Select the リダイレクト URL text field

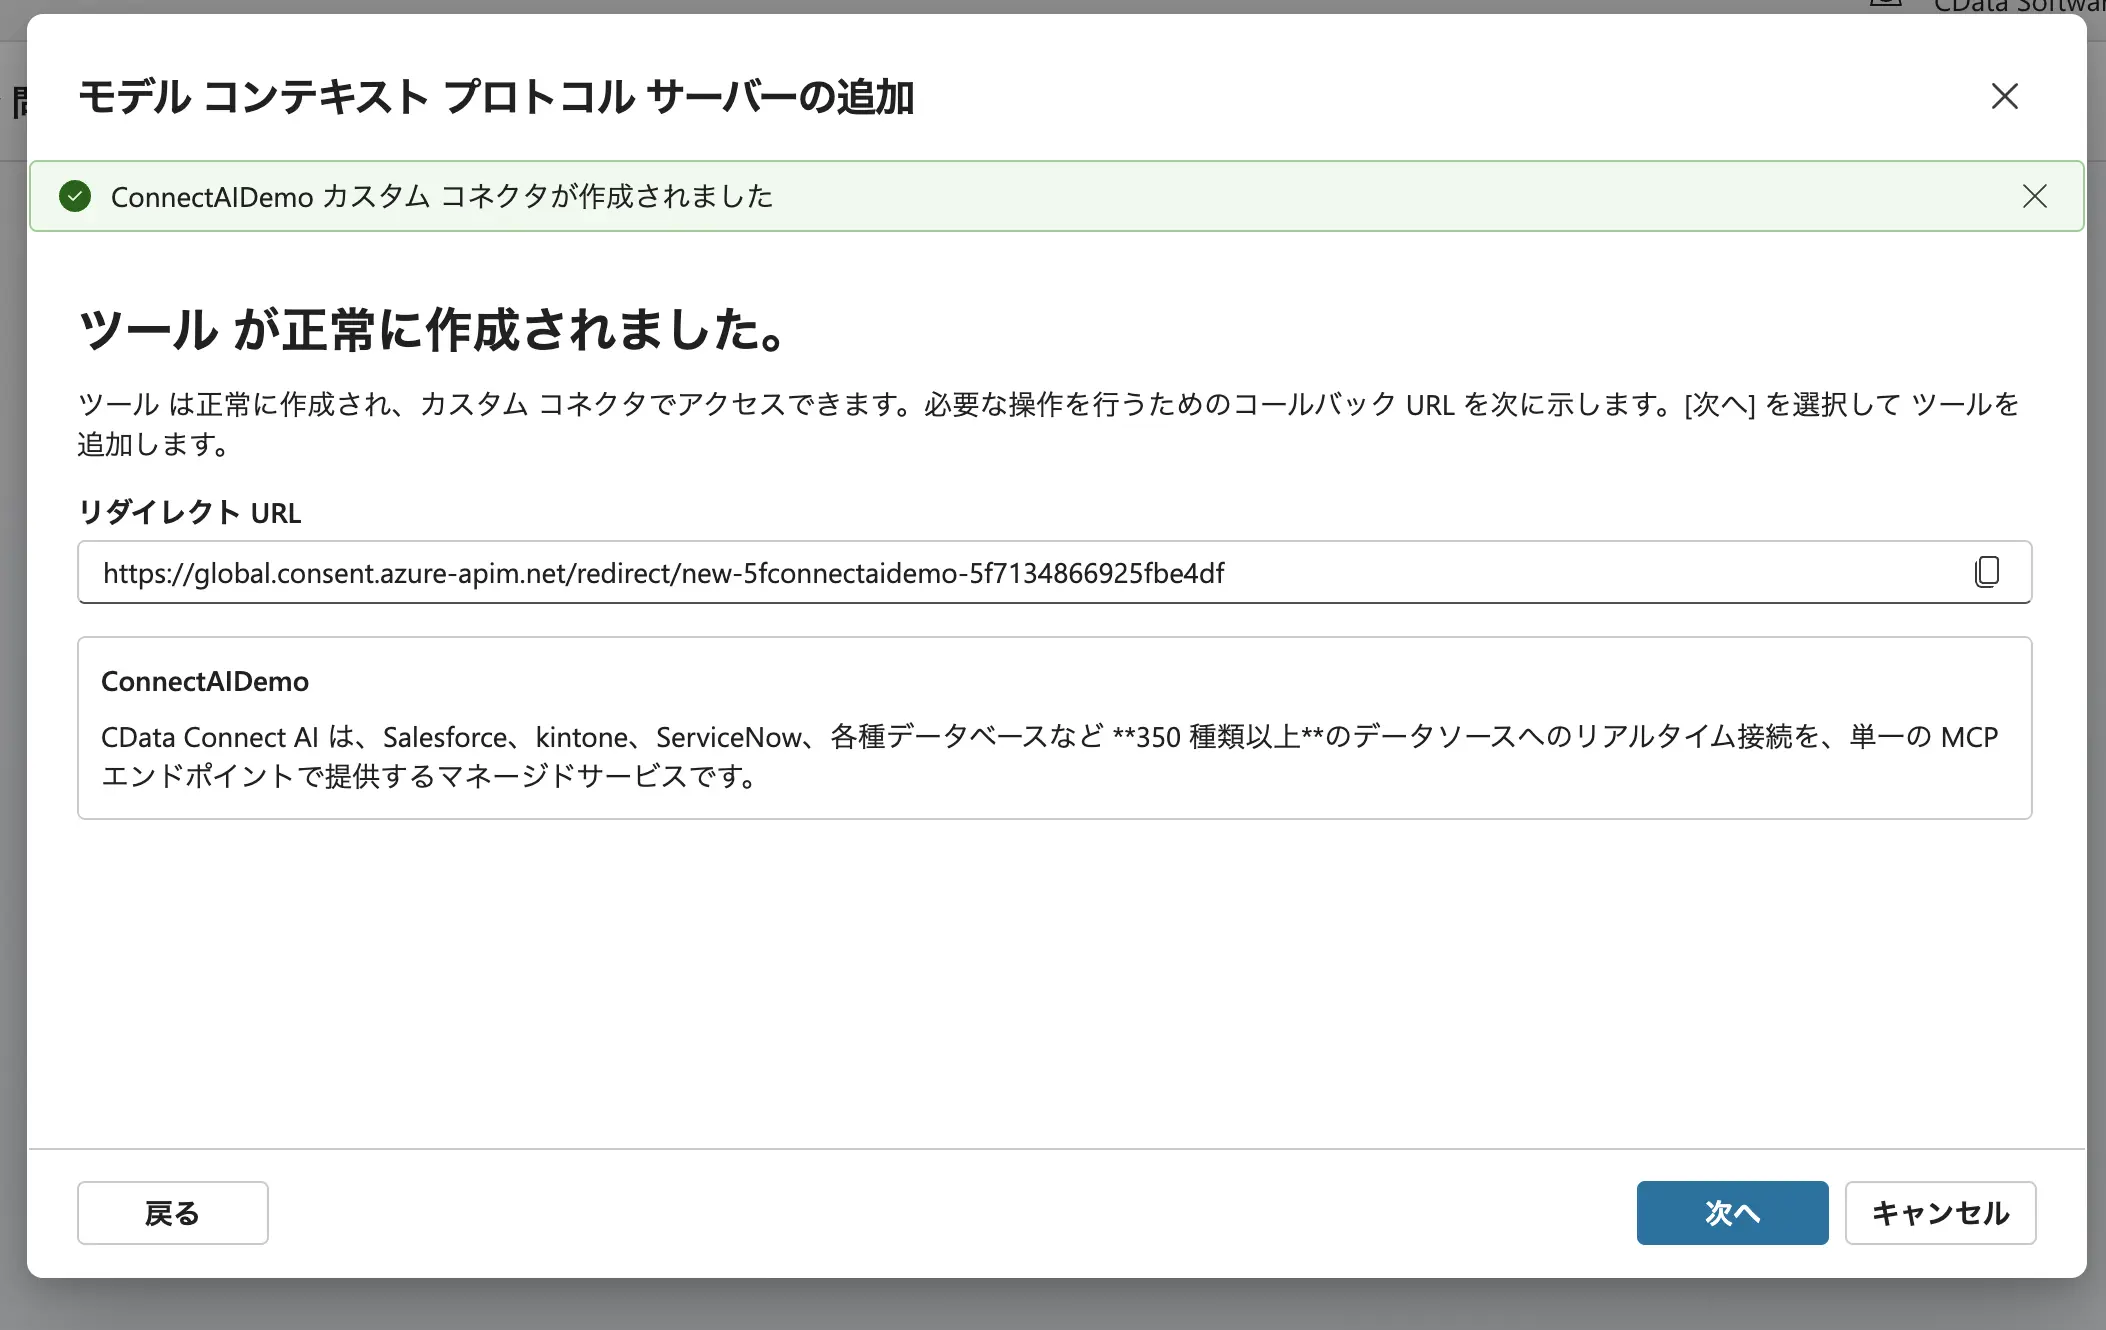pyautogui.click(x=900, y=572)
